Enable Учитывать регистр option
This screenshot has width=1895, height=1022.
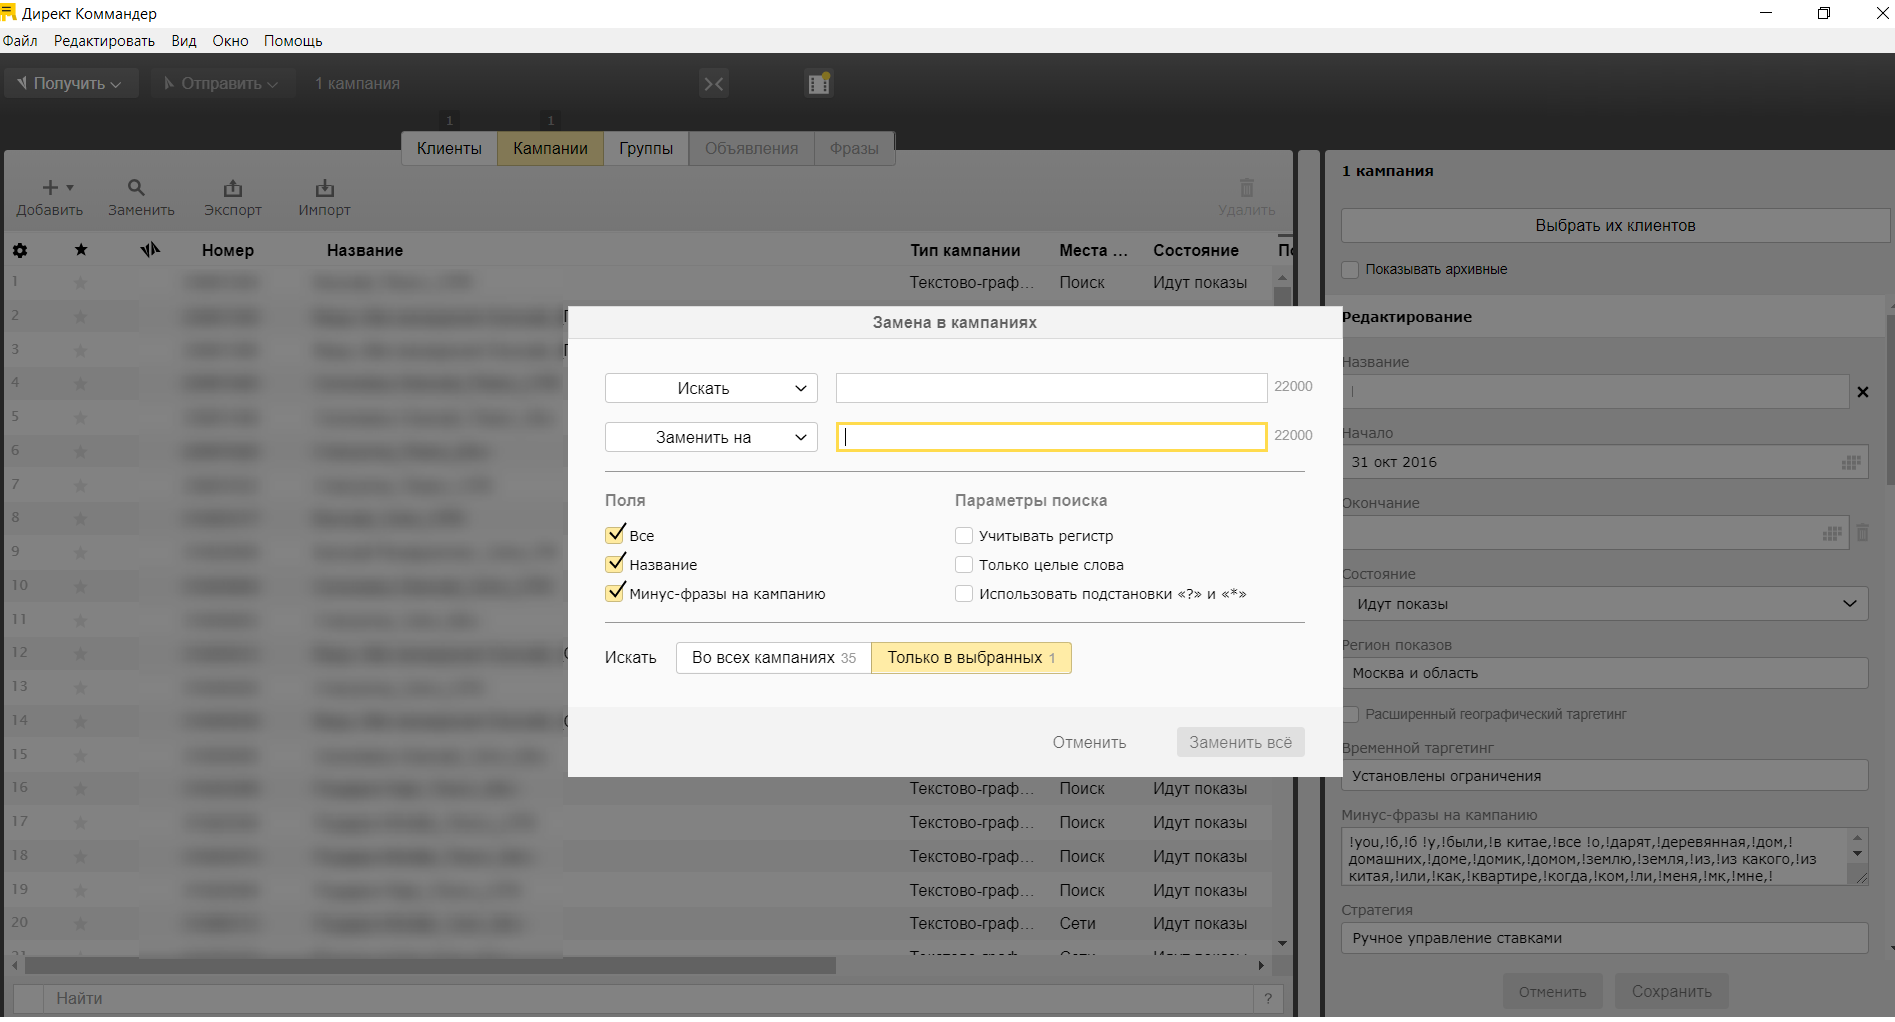click(964, 536)
